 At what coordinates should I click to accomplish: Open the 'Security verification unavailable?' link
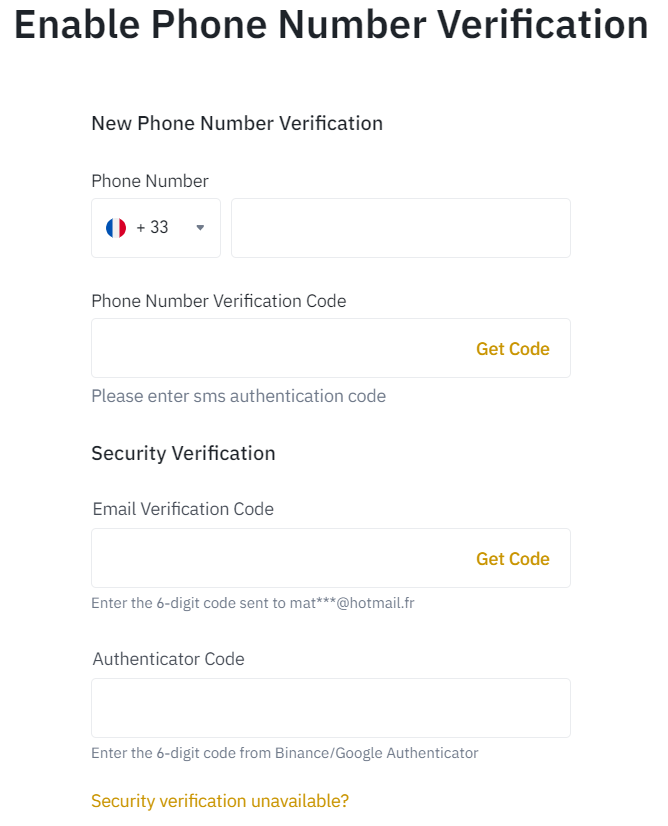coord(220,801)
